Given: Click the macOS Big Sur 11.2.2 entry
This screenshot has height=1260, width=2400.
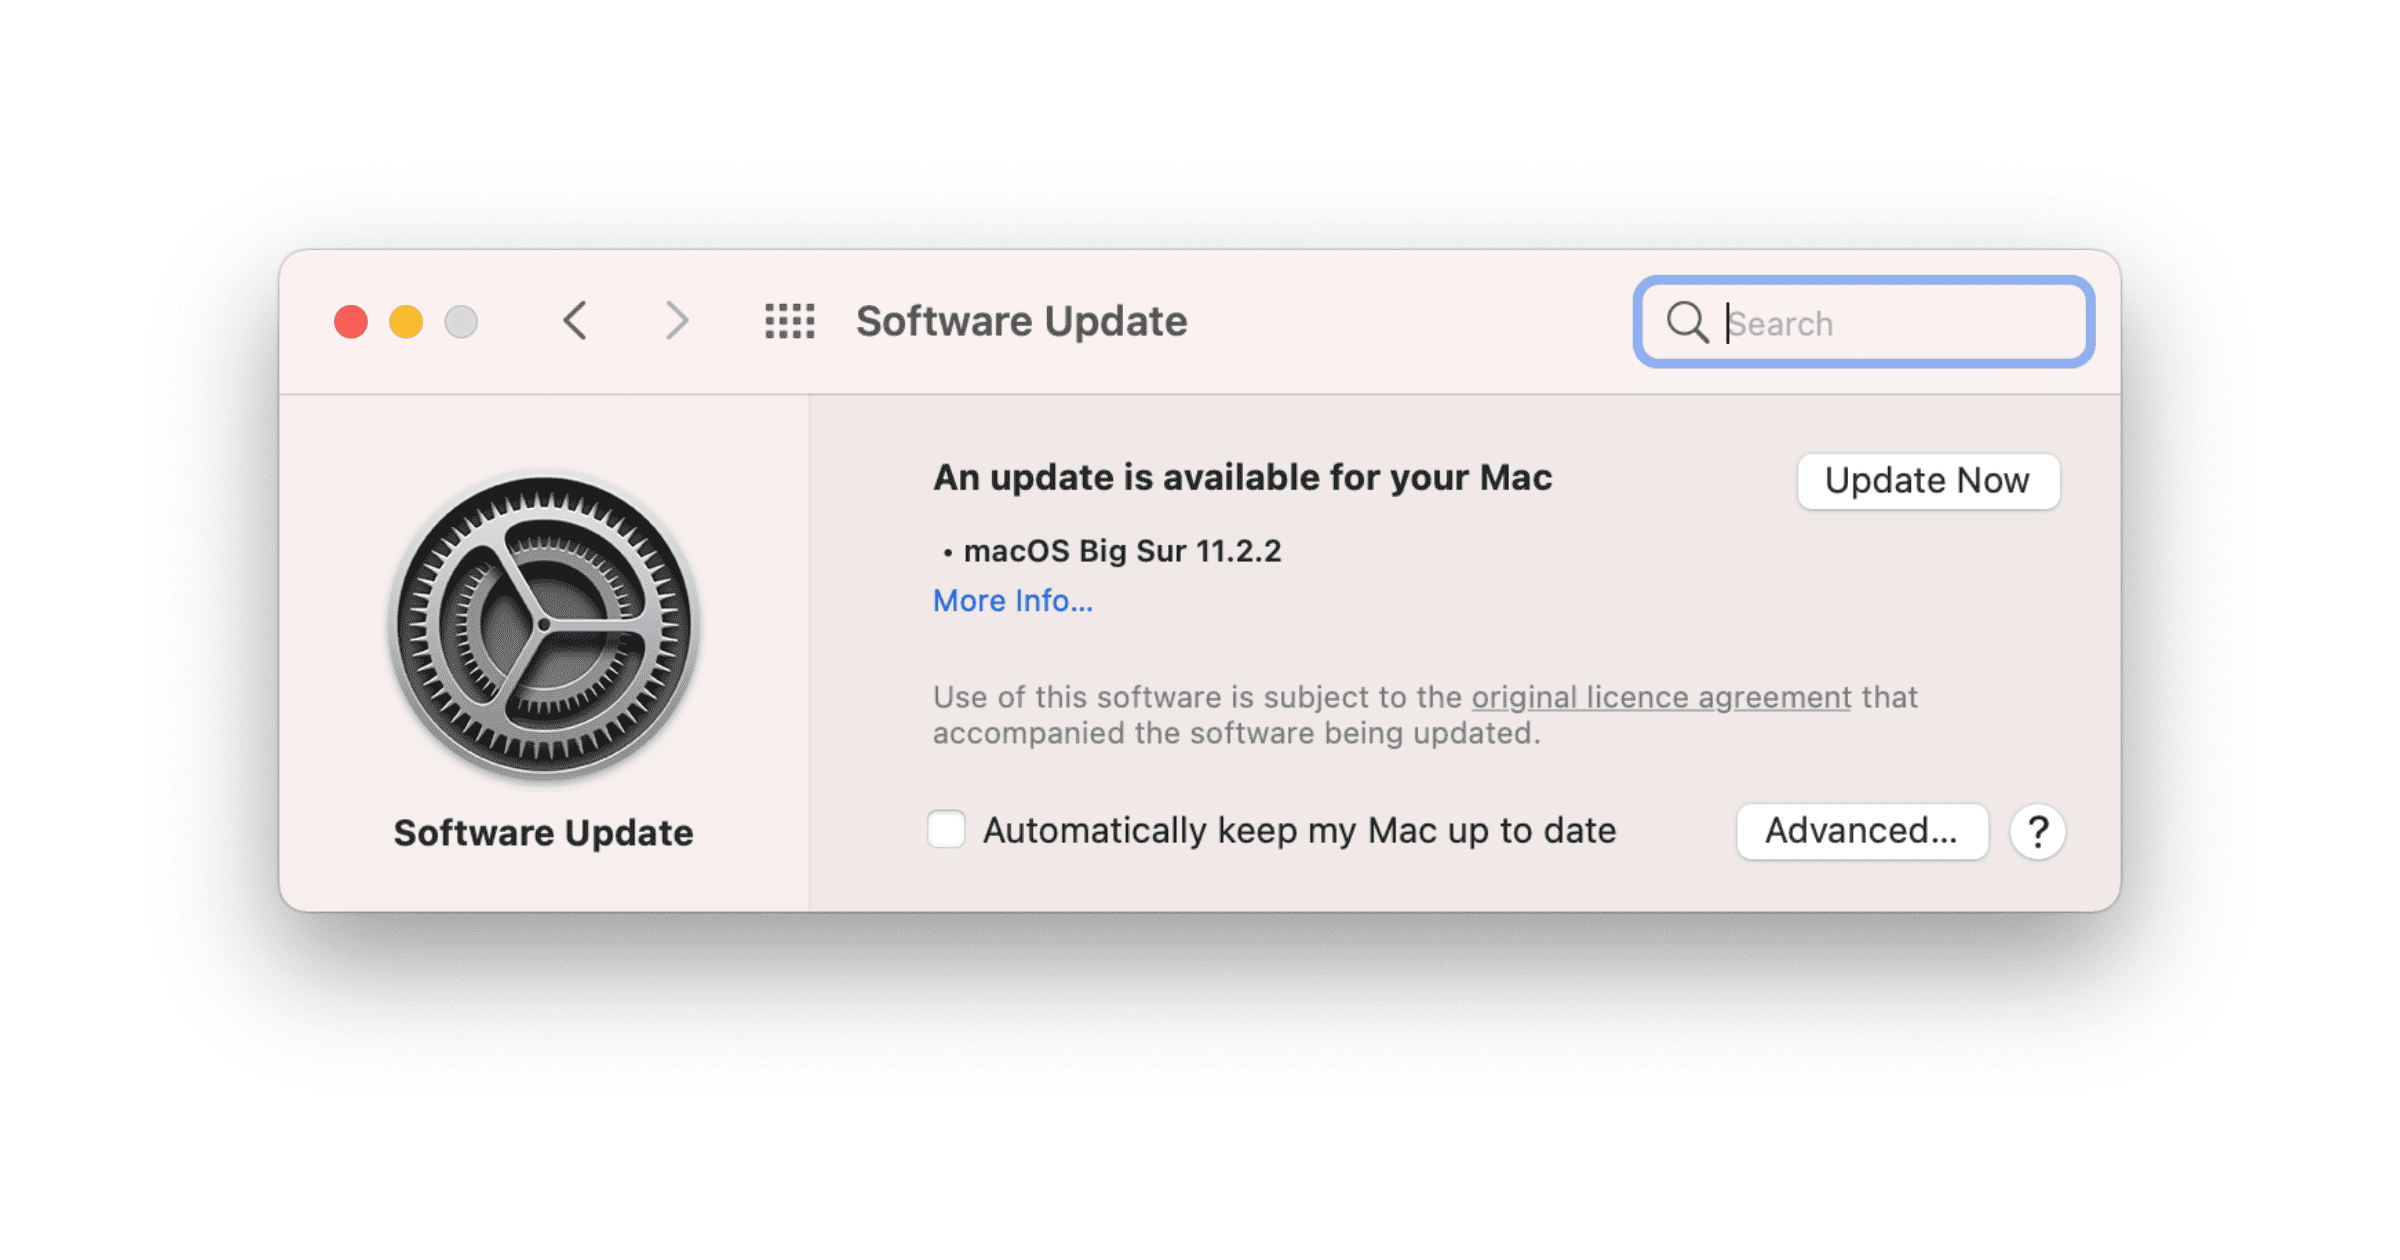Looking at the screenshot, I should [1121, 551].
